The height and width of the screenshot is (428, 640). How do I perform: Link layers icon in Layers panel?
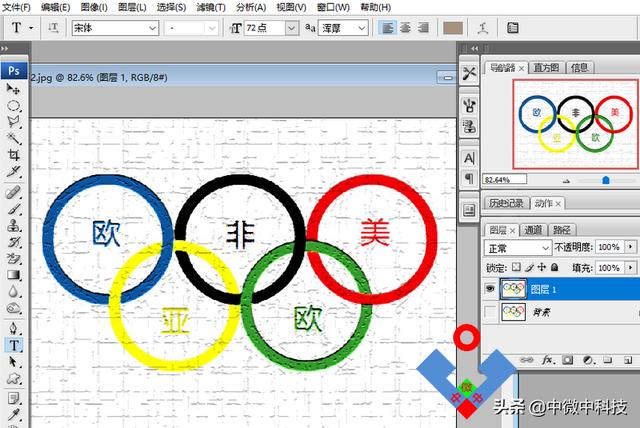point(527,360)
